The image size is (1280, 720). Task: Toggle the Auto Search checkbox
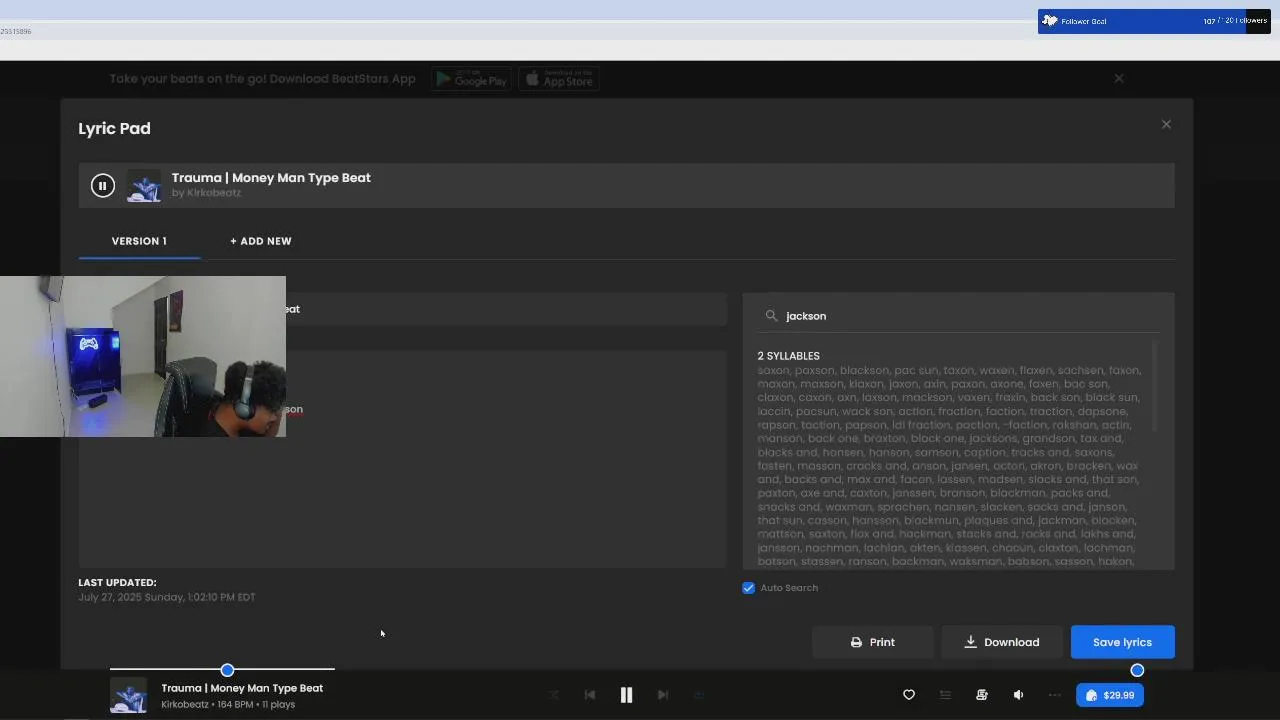748,588
